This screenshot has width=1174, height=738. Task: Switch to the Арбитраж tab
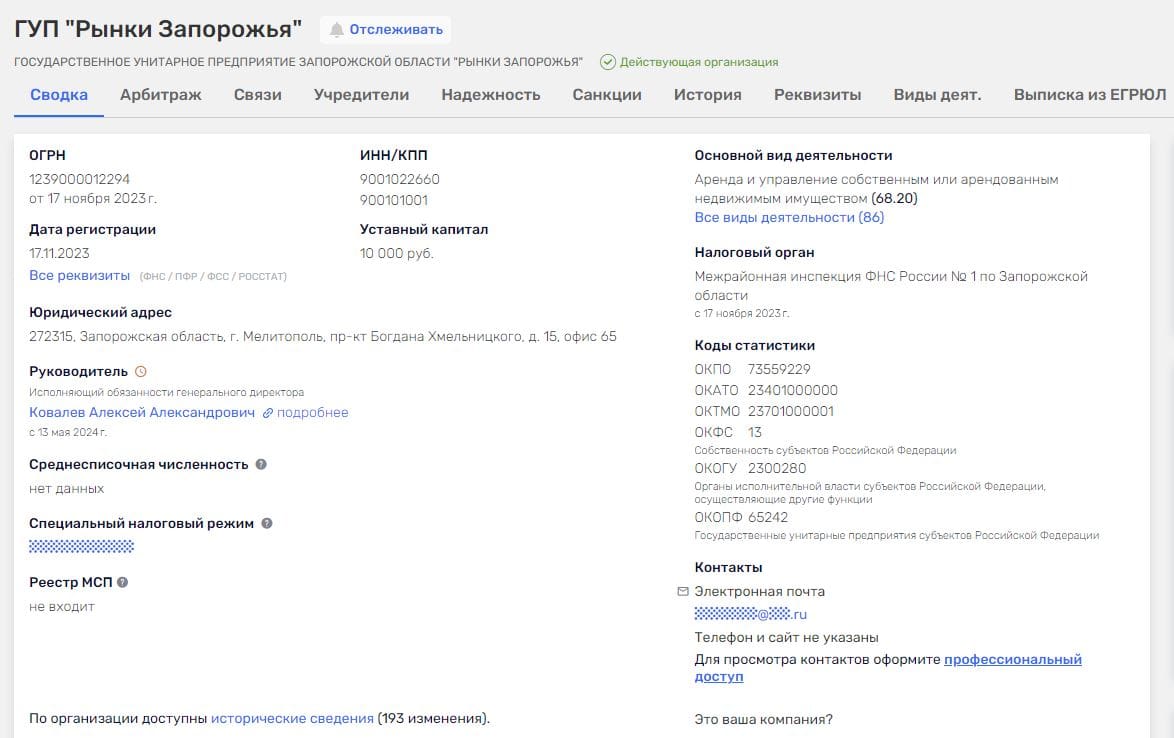(161, 95)
